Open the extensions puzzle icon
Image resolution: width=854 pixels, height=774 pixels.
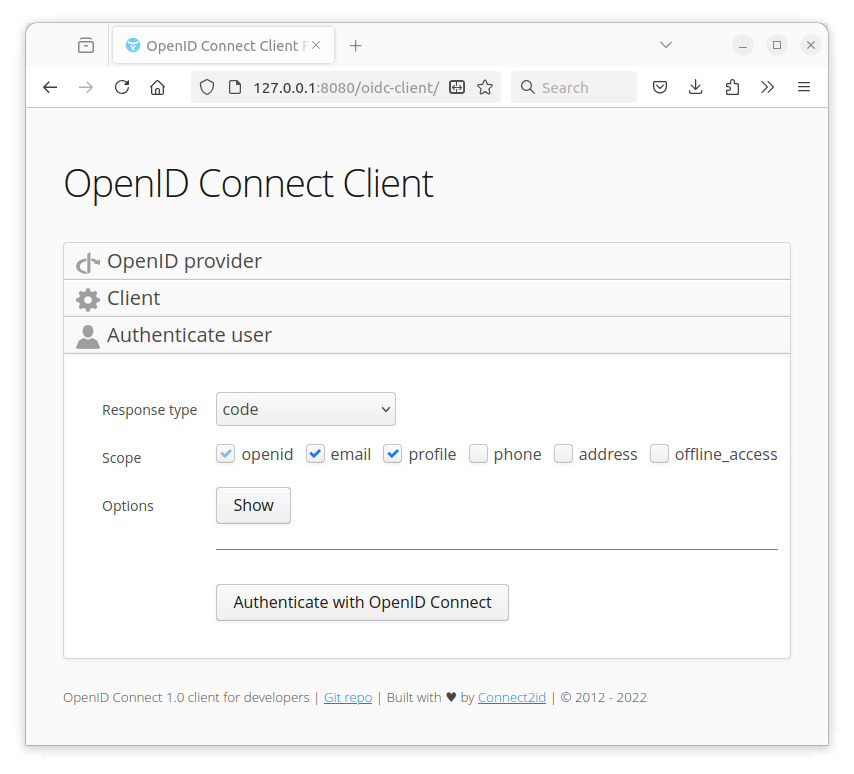(x=732, y=87)
